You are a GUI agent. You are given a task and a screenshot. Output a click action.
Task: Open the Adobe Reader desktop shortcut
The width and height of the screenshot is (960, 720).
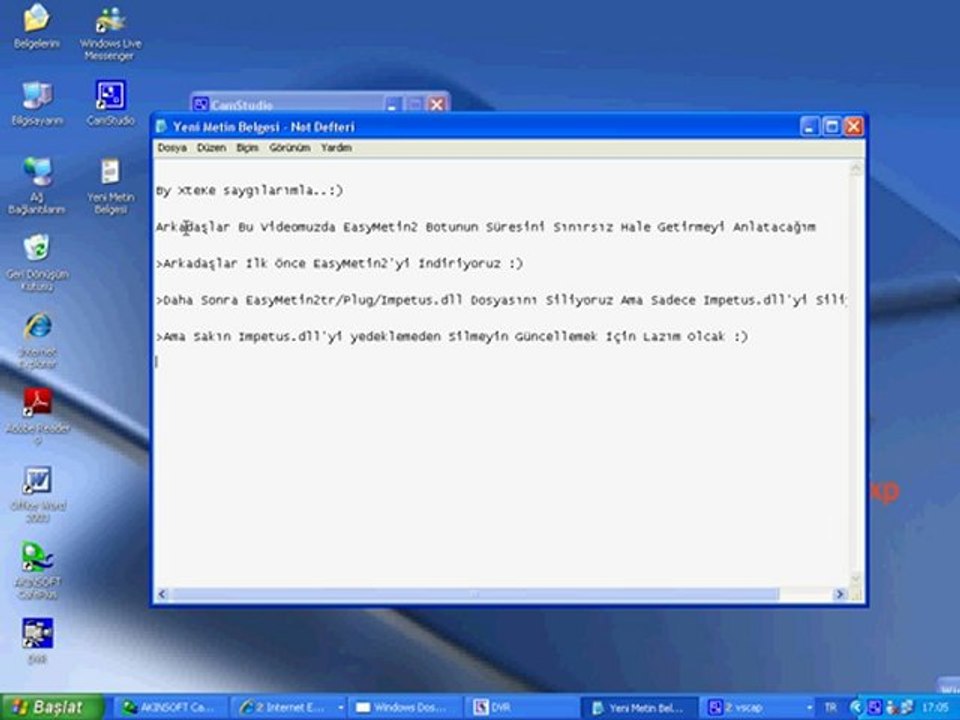tap(37, 418)
